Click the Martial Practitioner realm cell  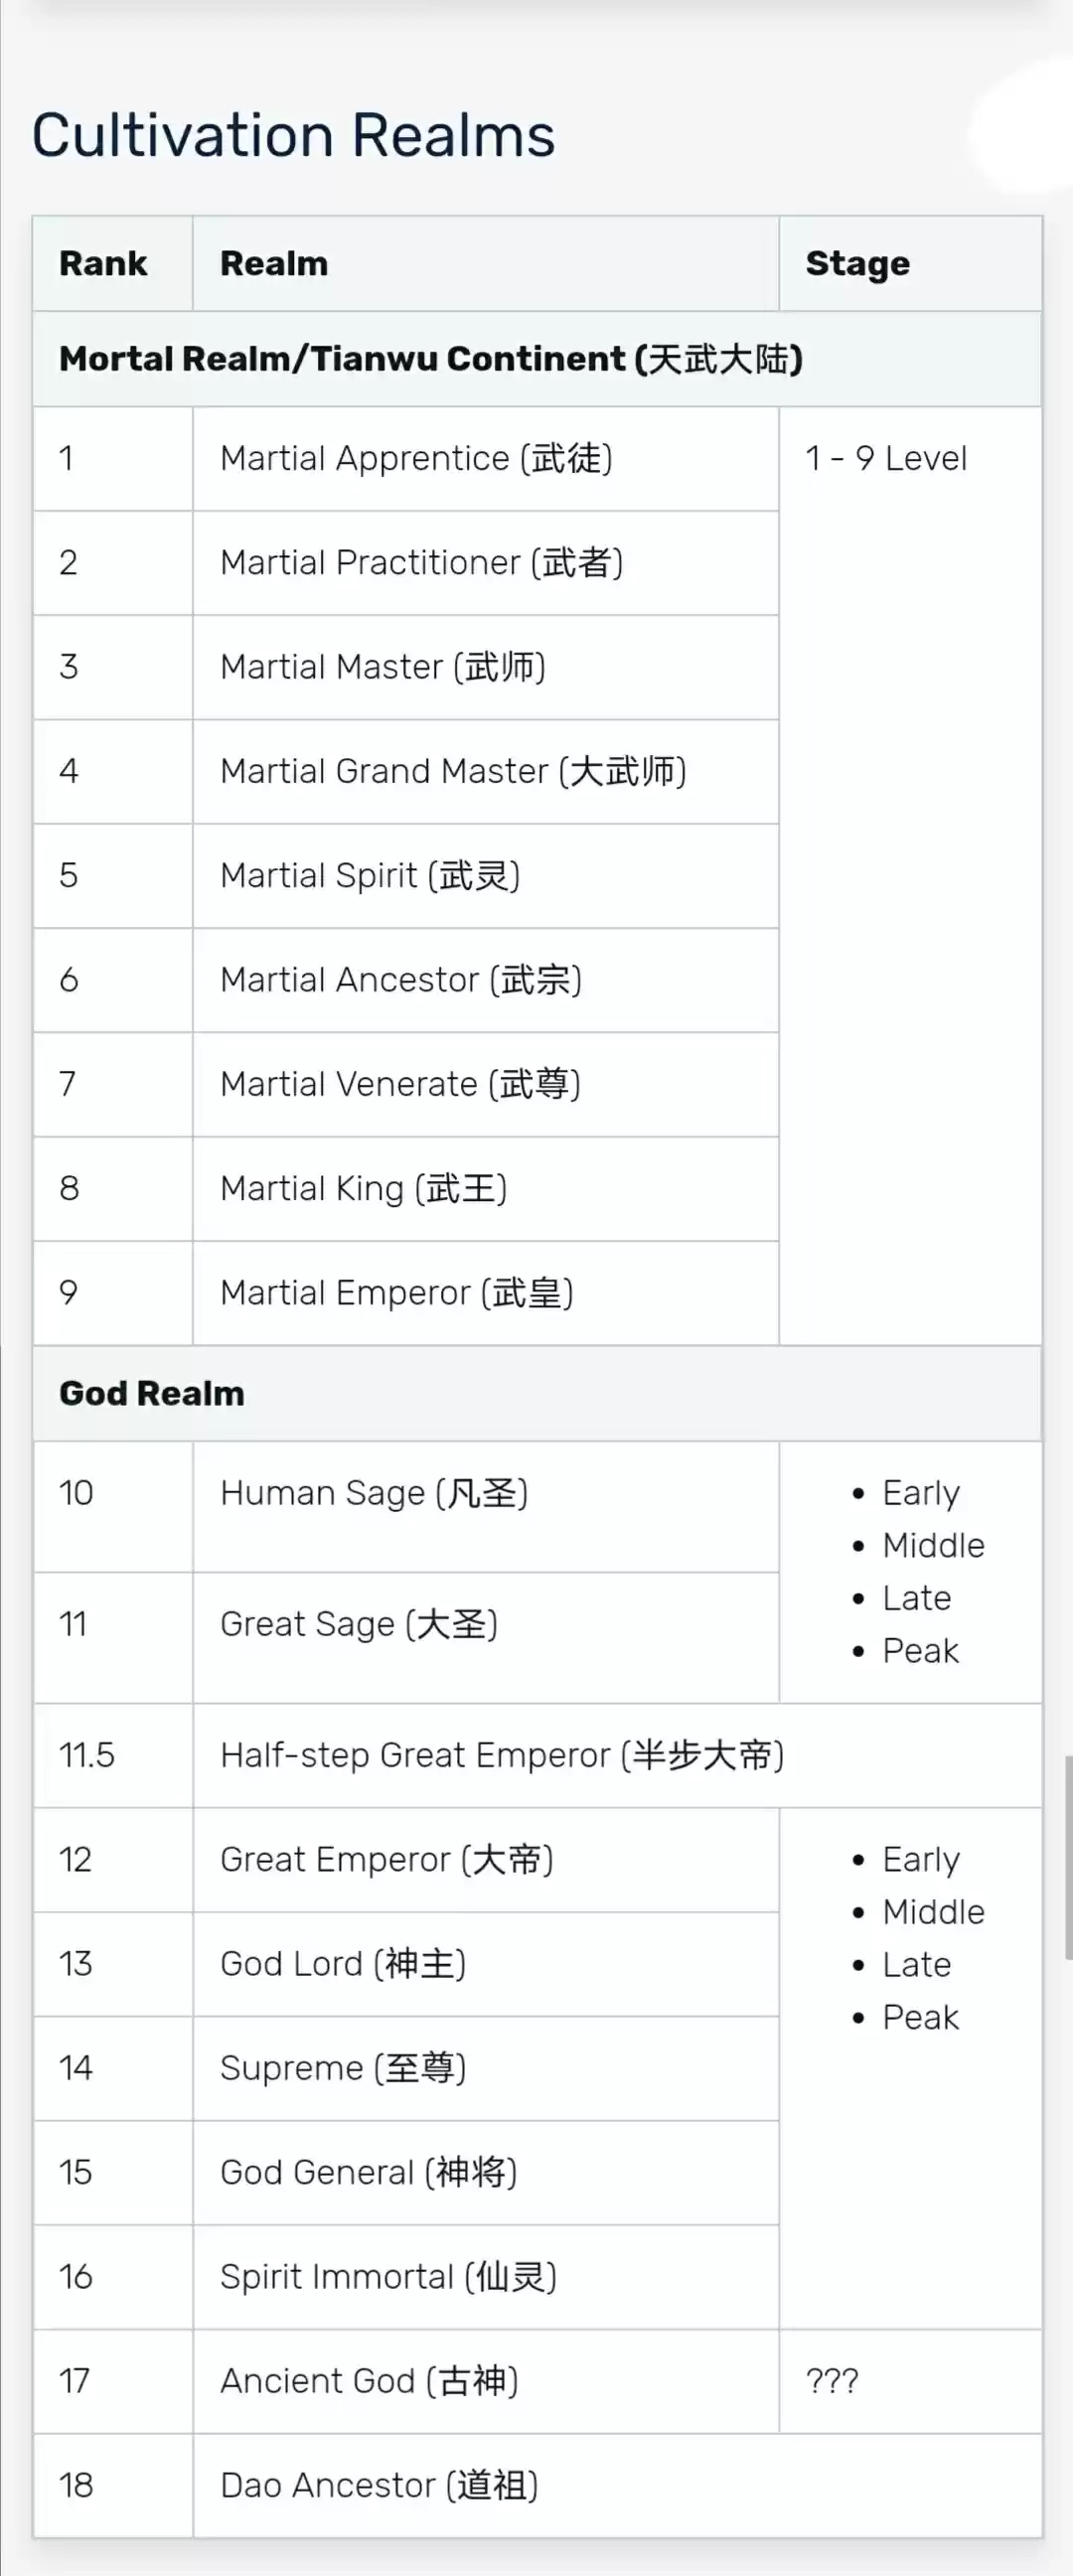[421, 562]
